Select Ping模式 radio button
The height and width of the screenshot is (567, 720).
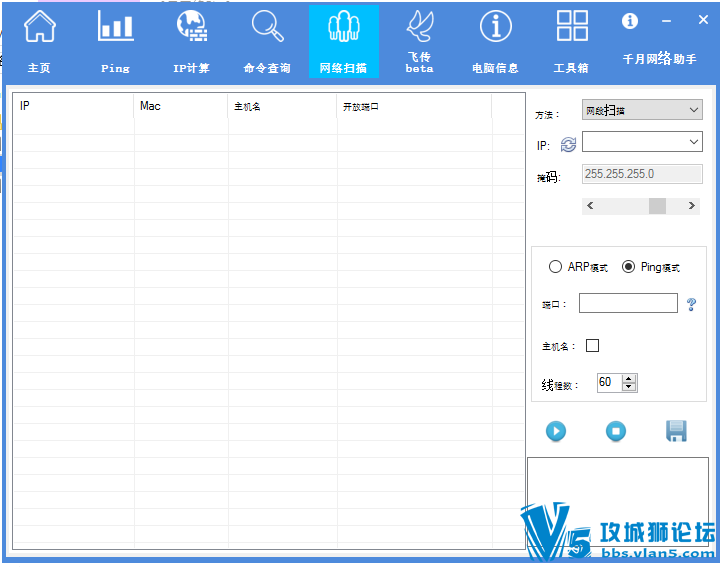click(628, 267)
